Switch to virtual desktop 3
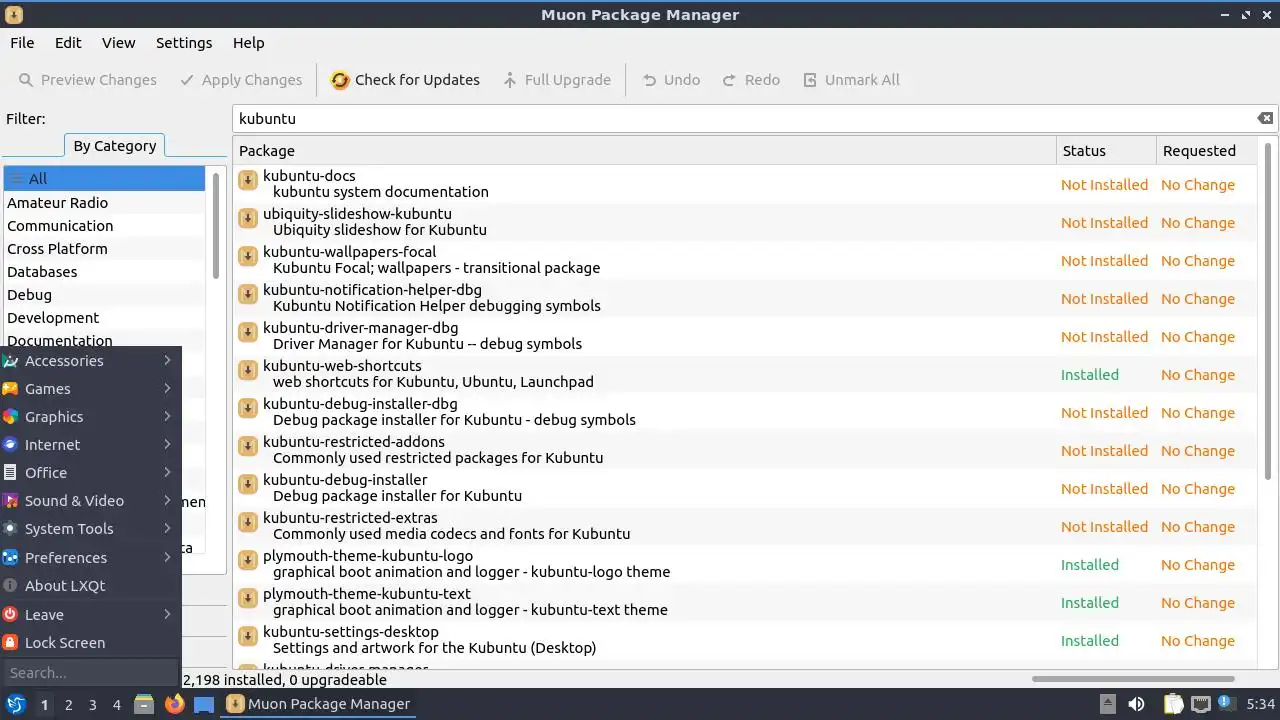The width and height of the screenshot is (1280, 720). [93, 705]
